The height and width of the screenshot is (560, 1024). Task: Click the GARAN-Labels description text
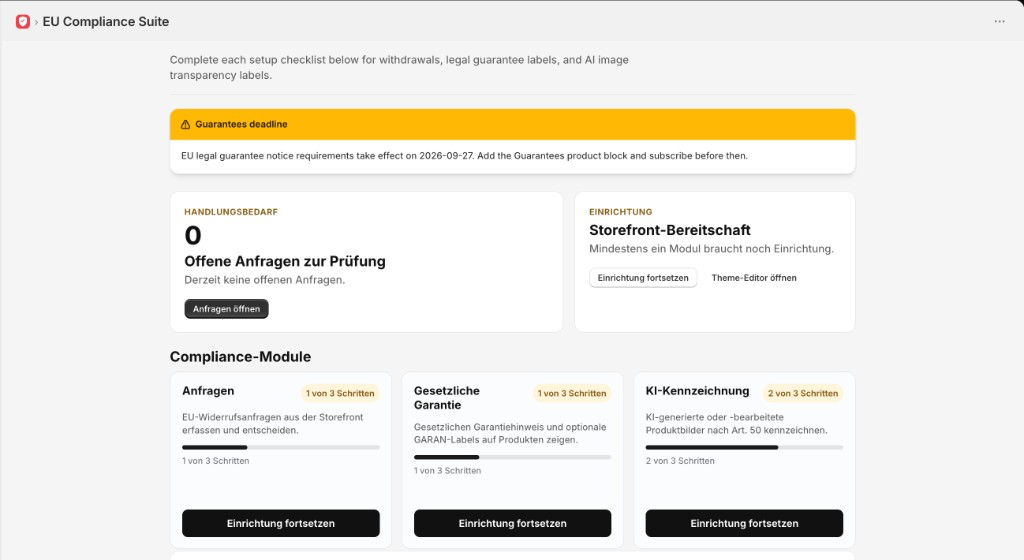tap(510, 433)
